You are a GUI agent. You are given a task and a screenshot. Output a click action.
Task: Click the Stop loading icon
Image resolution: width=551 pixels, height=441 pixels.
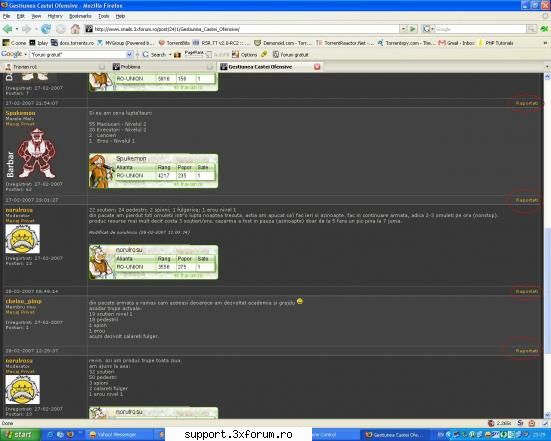pyautogui.click(x=61, y=29)
